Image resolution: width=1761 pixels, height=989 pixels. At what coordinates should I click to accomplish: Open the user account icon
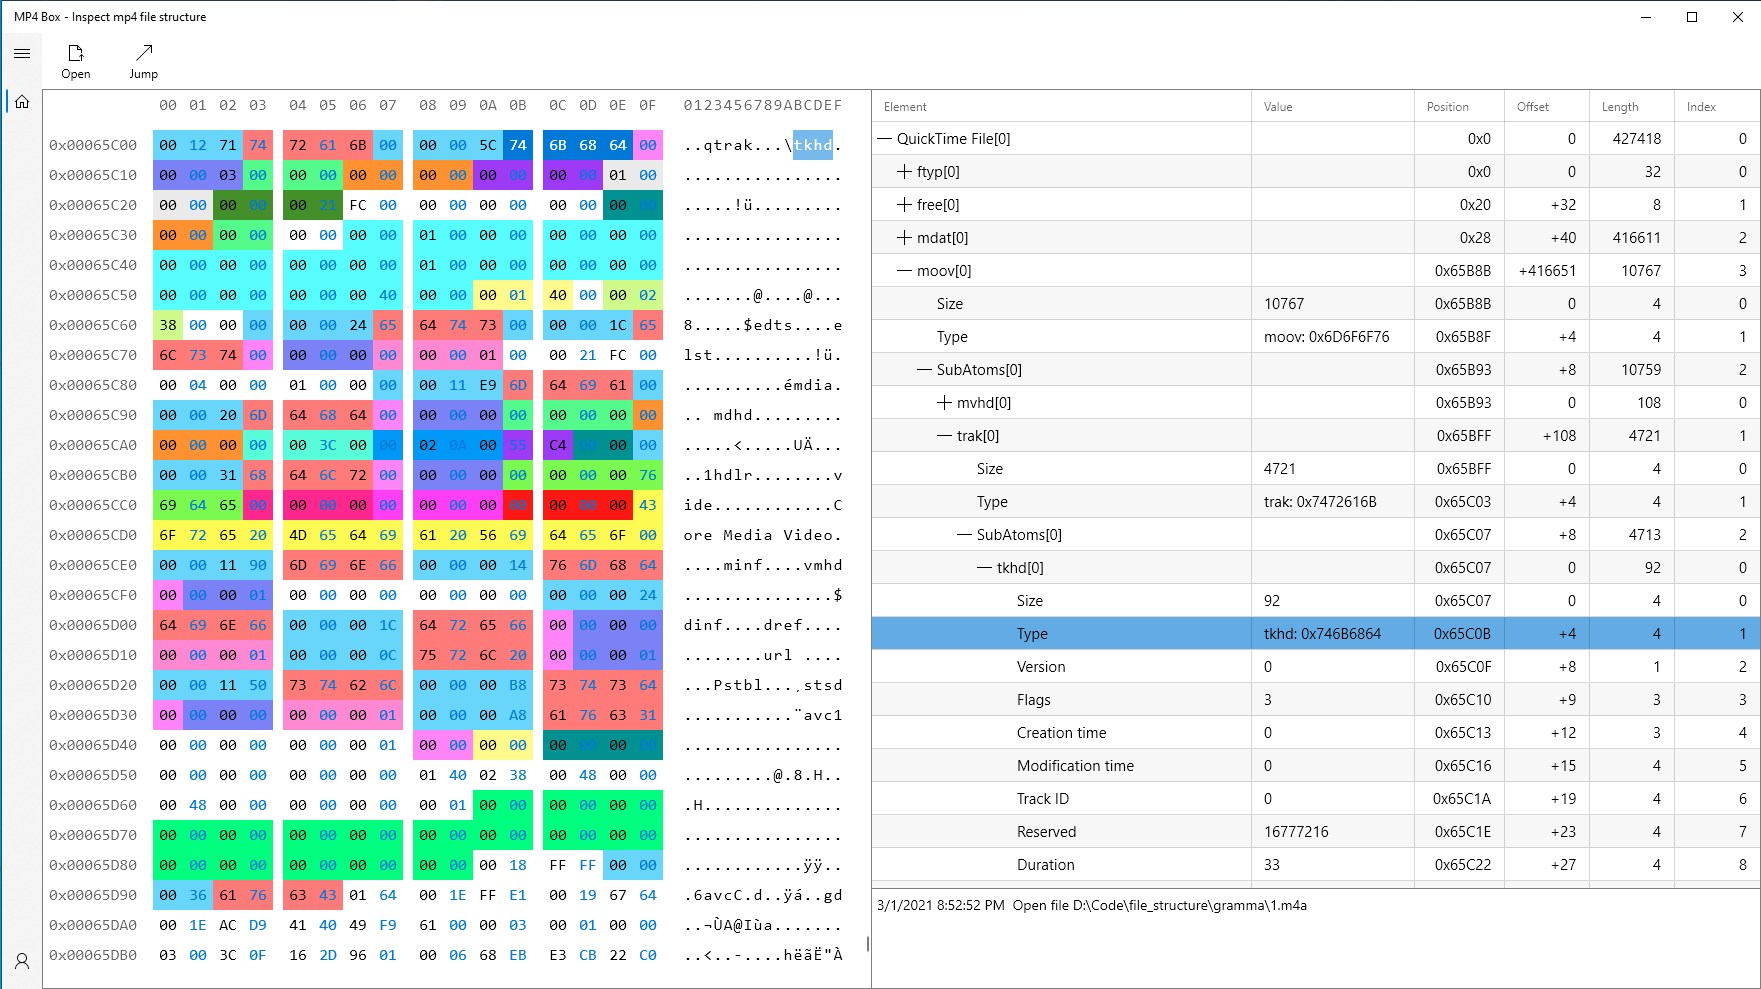[x=22, y=961]
